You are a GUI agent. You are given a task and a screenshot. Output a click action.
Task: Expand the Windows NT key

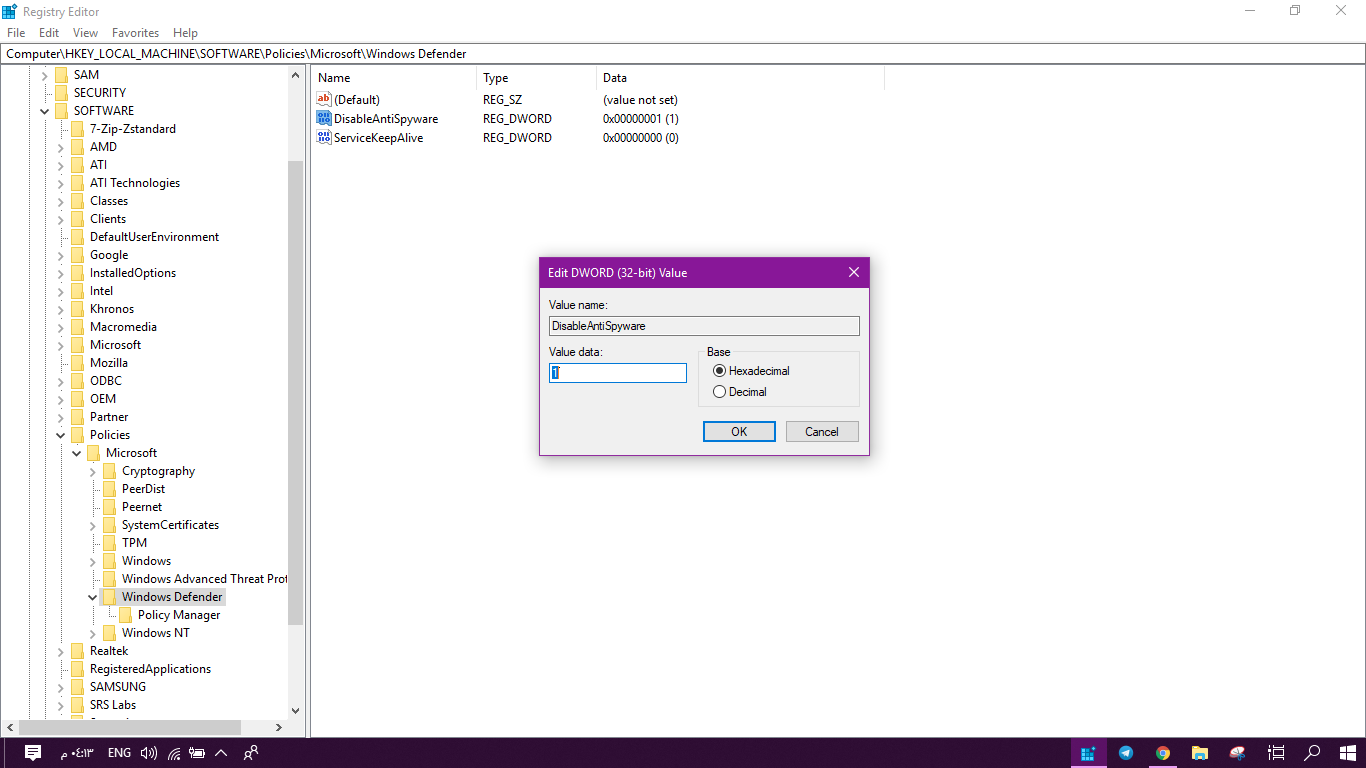[92, 633]
